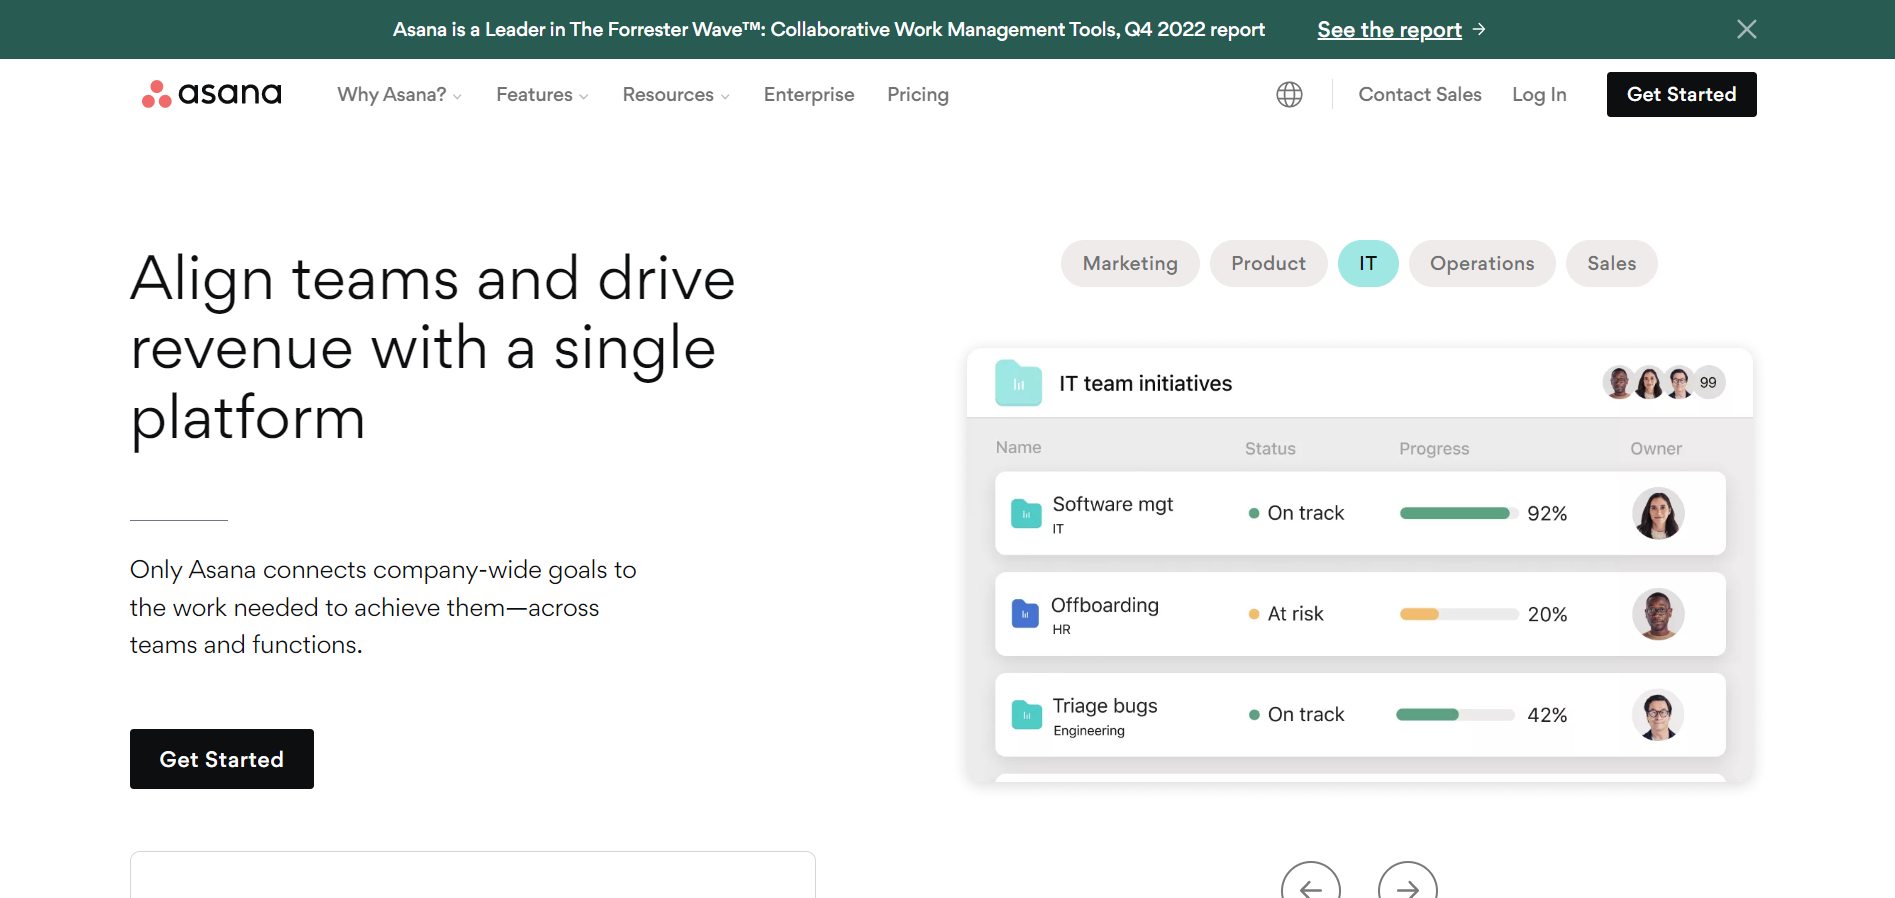
Task: Click the 99 members count badge
Action: 1708,382
